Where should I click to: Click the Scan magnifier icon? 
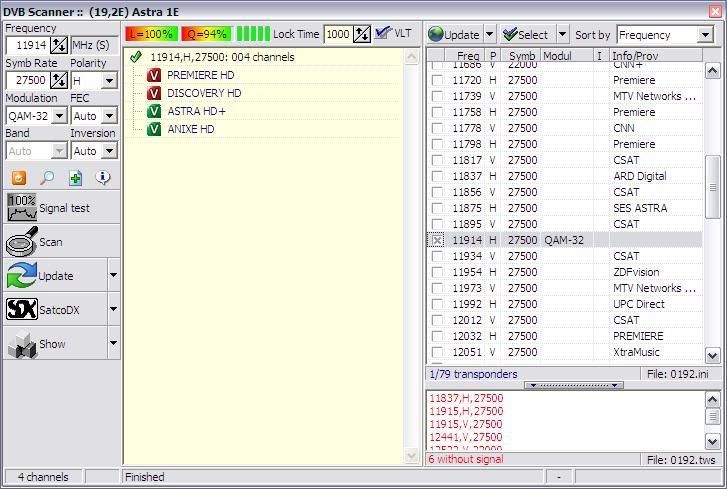pyautogui.click(x=22, y=241)
